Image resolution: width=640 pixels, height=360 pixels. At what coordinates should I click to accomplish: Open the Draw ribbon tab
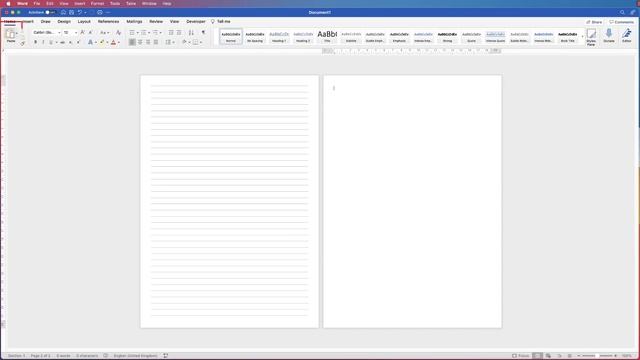pos(46,21)
